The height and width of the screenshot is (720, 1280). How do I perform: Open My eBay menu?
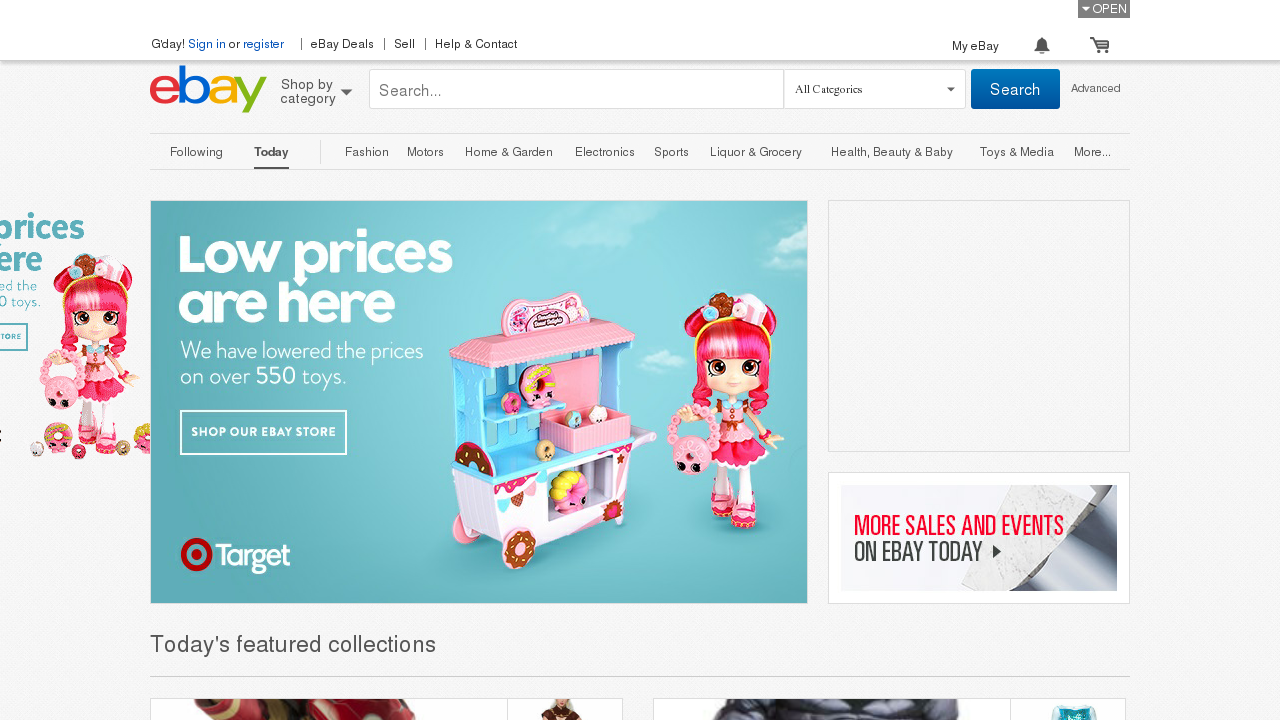coord(975,46)
